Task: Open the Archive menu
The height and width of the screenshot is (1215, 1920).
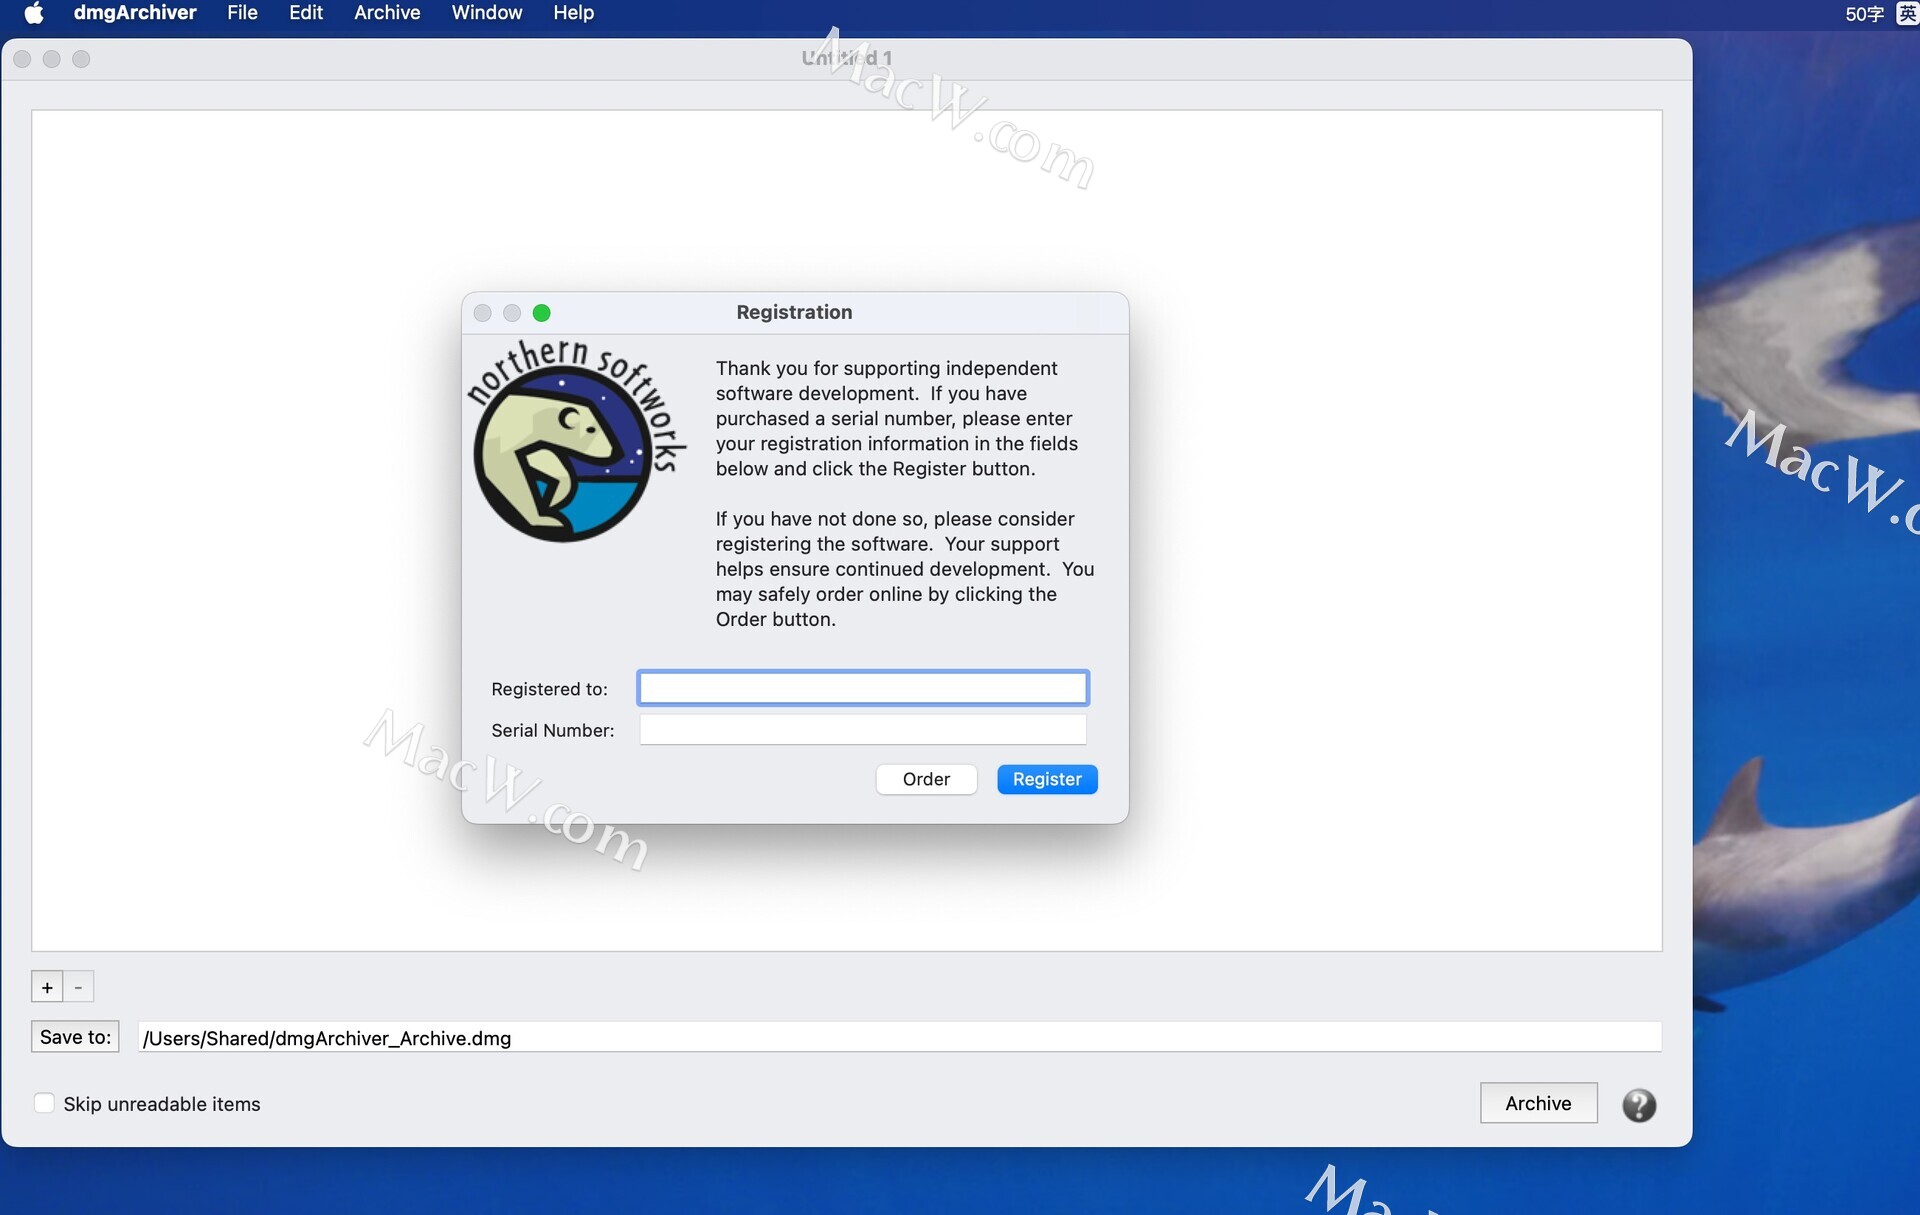Action: pos(387,13)
